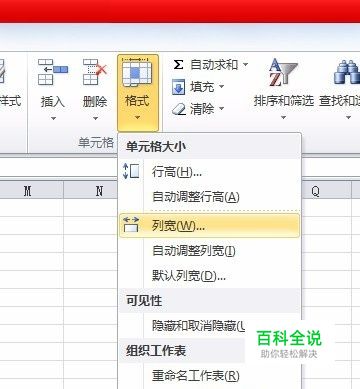
Task: Open the dropdown arrow under 查找和选择
Action: coord(348,117)
